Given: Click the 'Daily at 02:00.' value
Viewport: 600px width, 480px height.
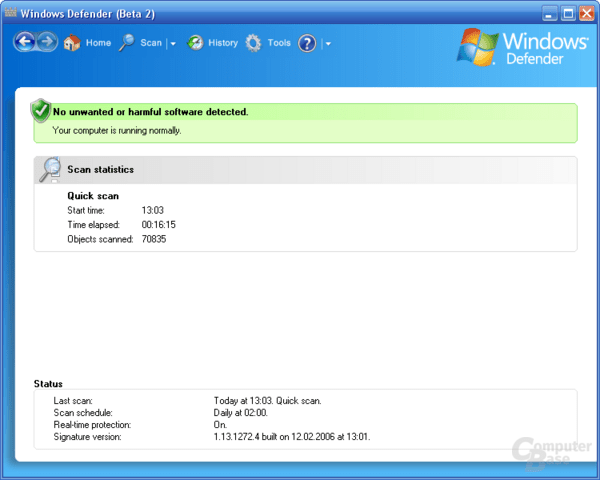Looking at the screenshot, I should [x=241, y=413].
